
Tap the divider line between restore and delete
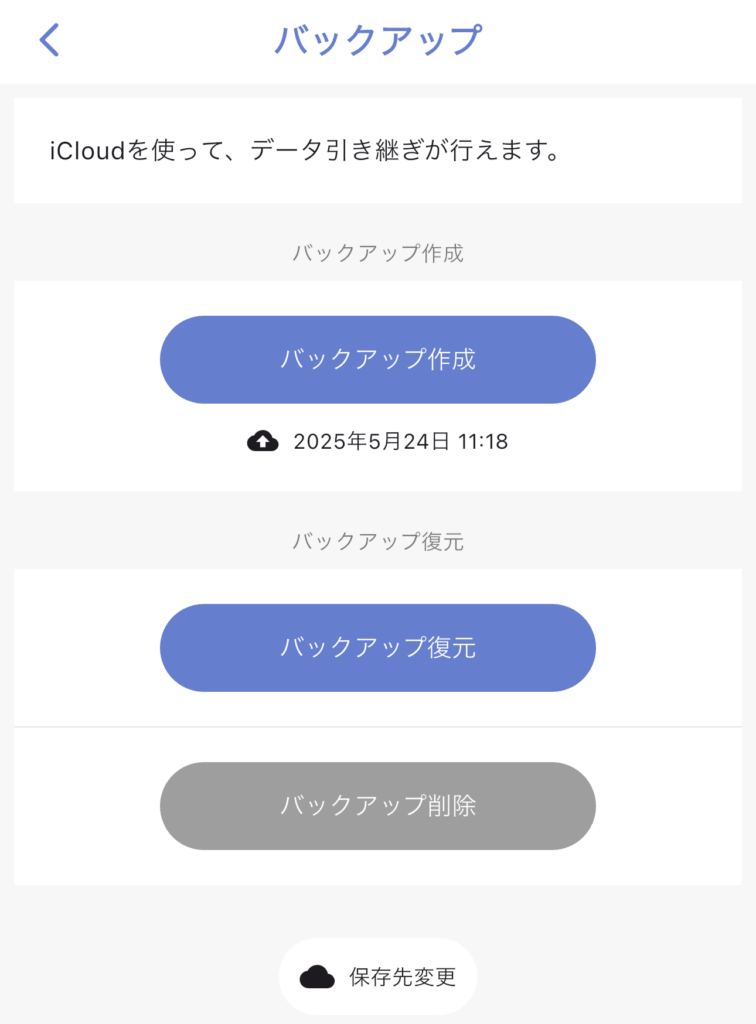point(377,726)
